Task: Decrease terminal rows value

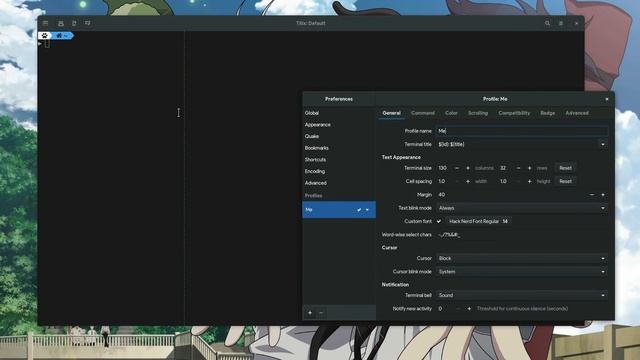Action: [x=518, y=168]
